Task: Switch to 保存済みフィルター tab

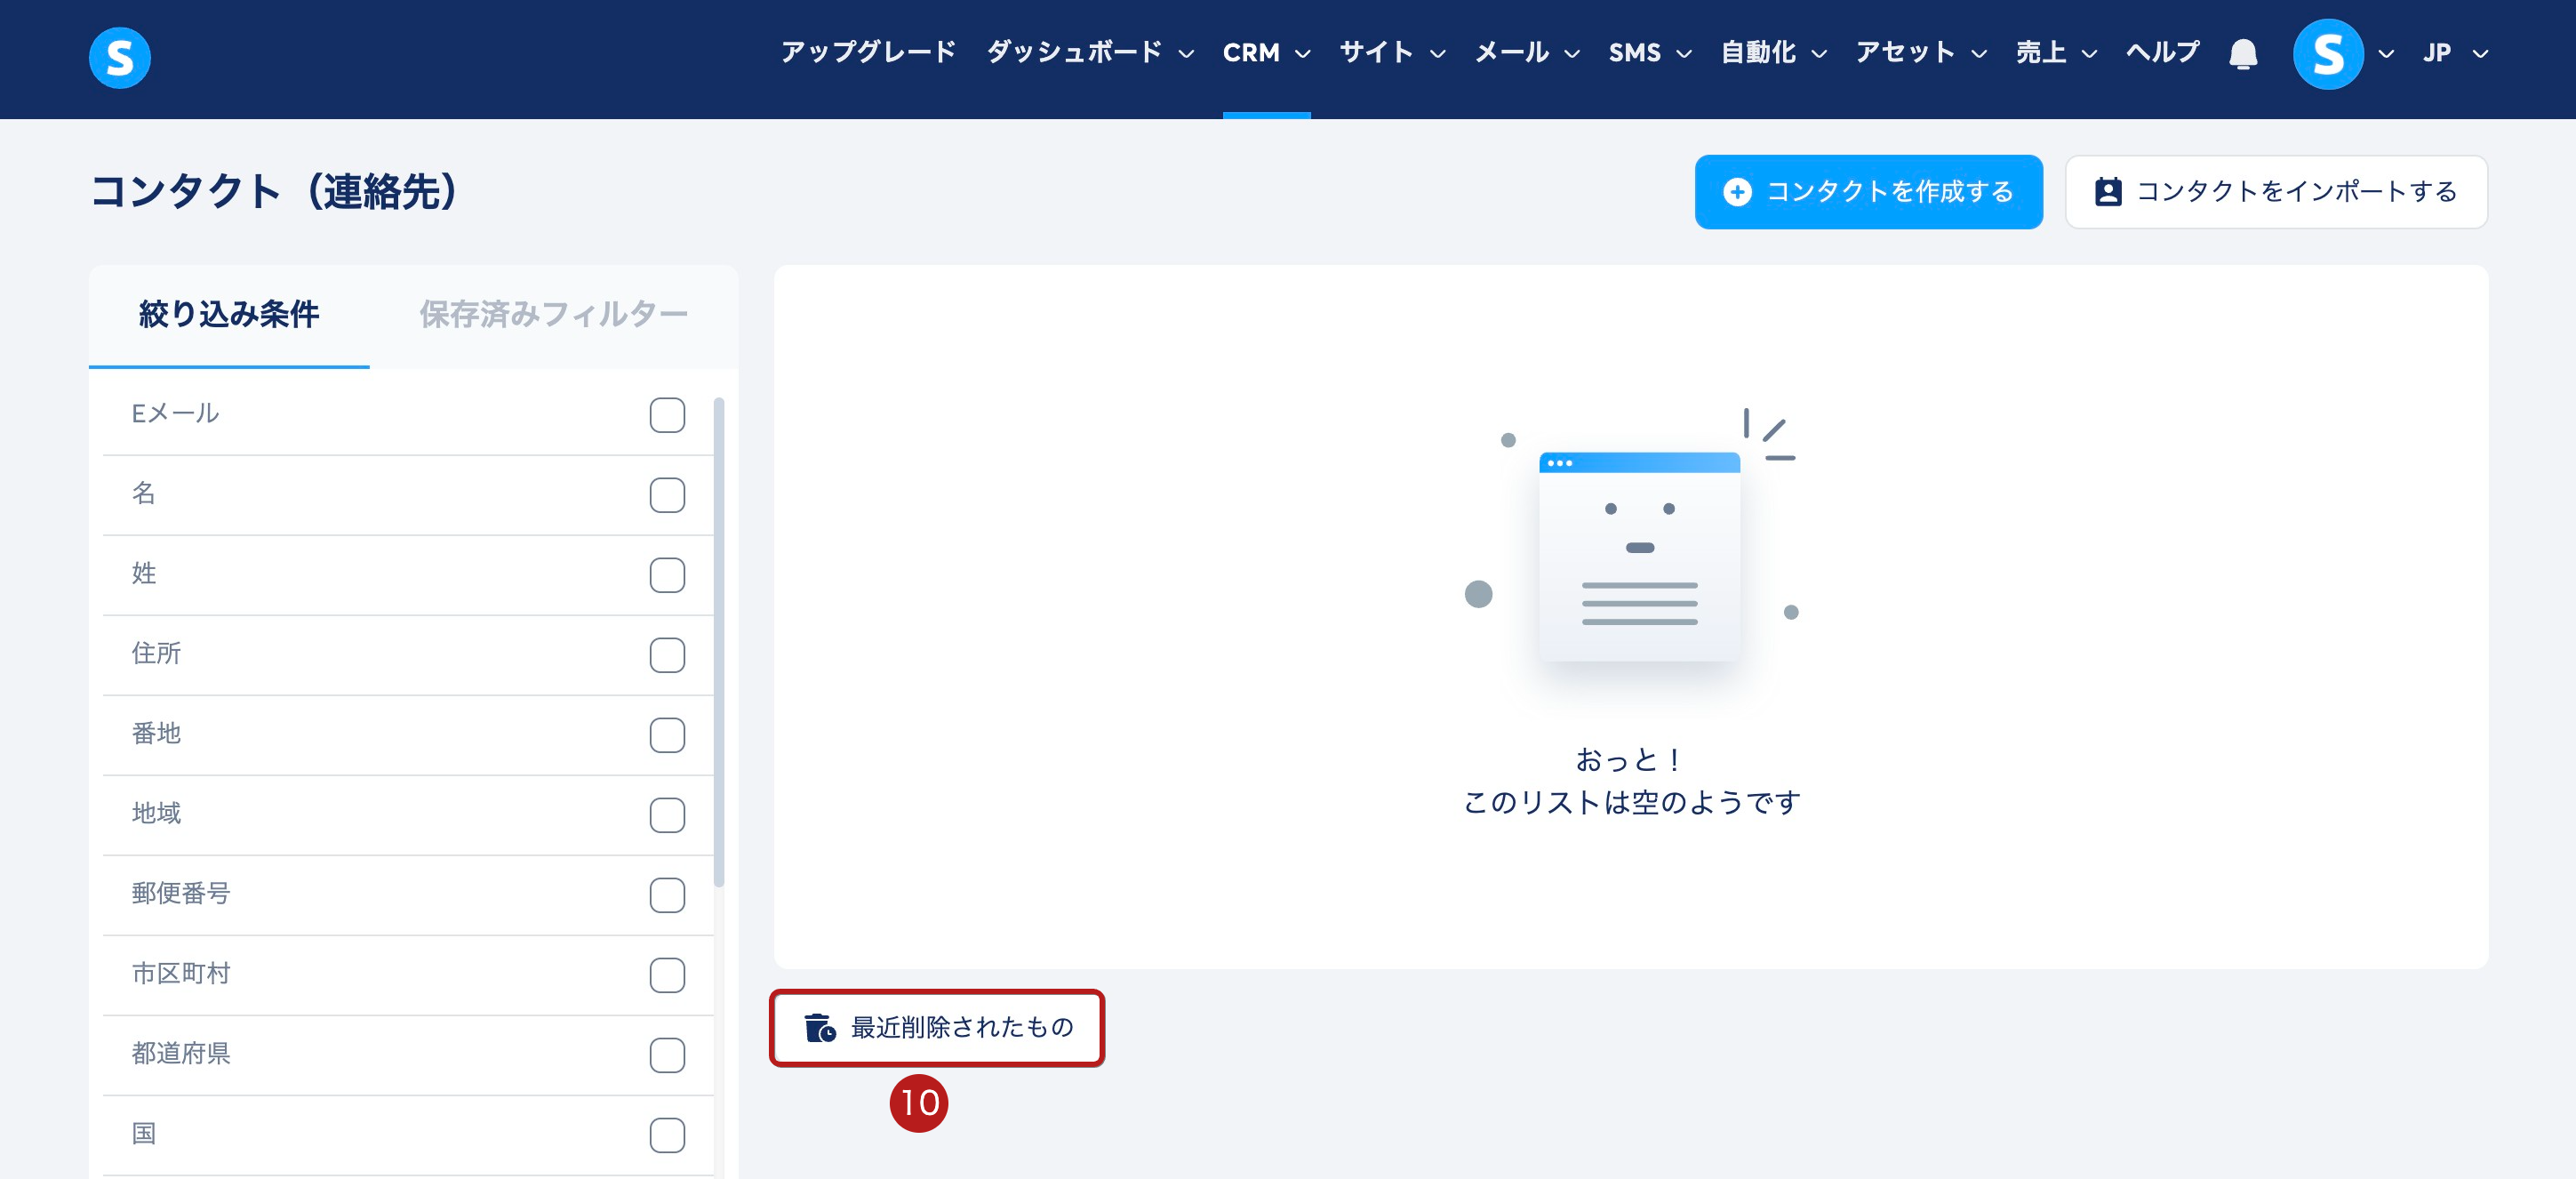Action: 553,315
